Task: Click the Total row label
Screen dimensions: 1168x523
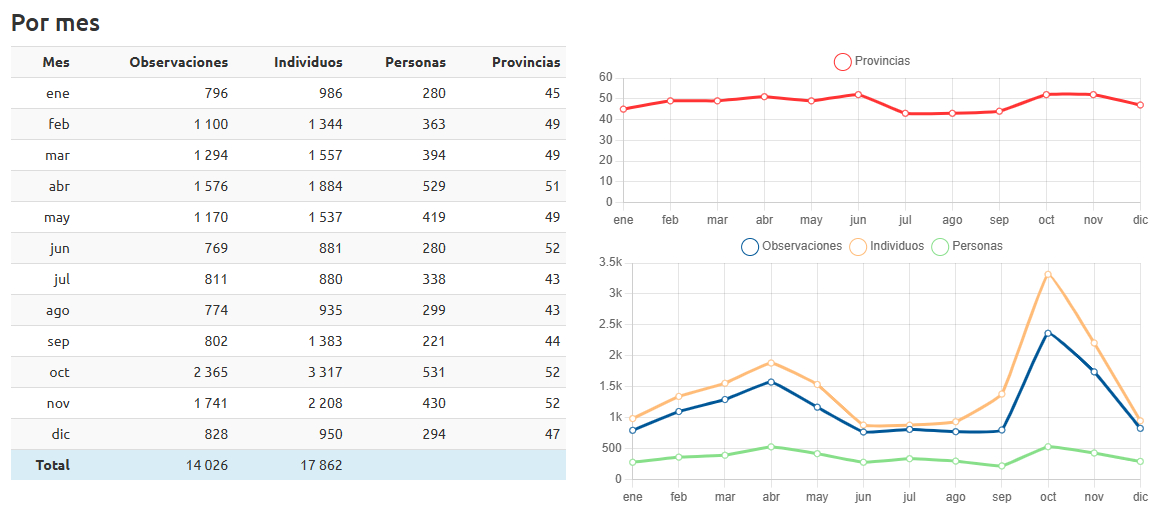Action: [x=52, y=465]
